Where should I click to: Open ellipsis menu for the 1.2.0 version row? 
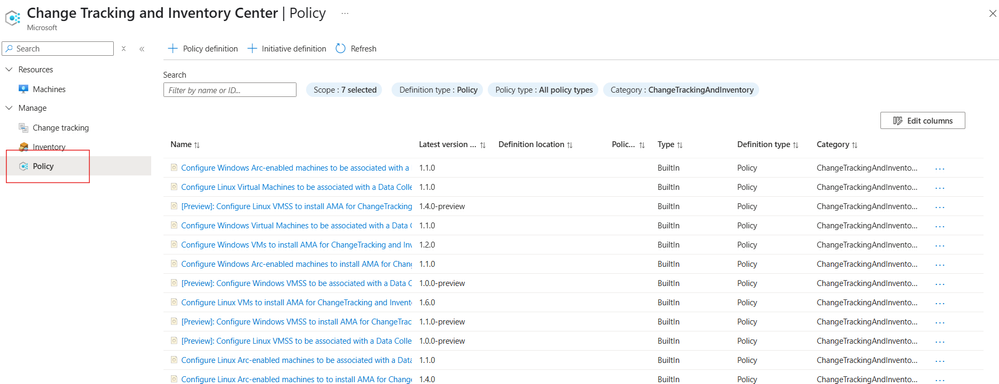click(939, 245)
